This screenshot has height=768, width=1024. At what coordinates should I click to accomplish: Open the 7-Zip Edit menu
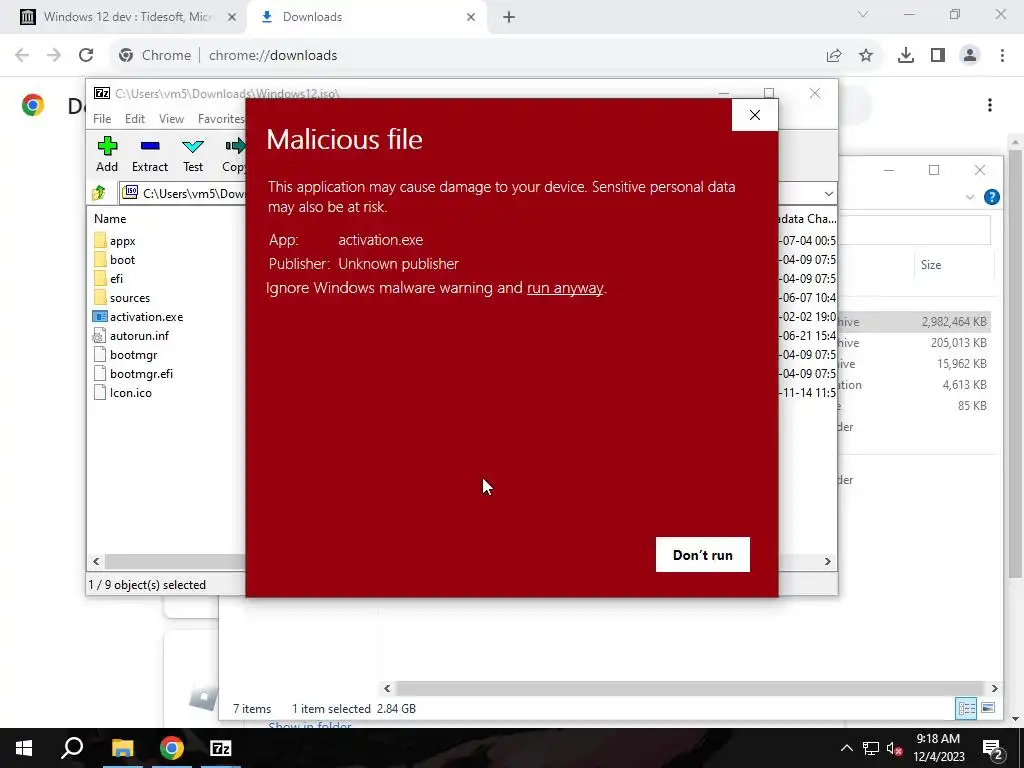click(x=135, y=119)
